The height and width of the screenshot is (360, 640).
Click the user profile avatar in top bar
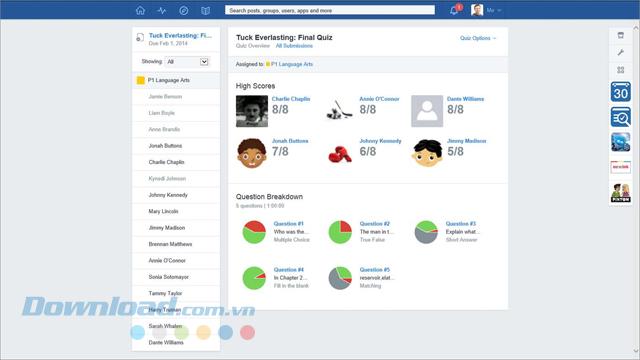477,10
